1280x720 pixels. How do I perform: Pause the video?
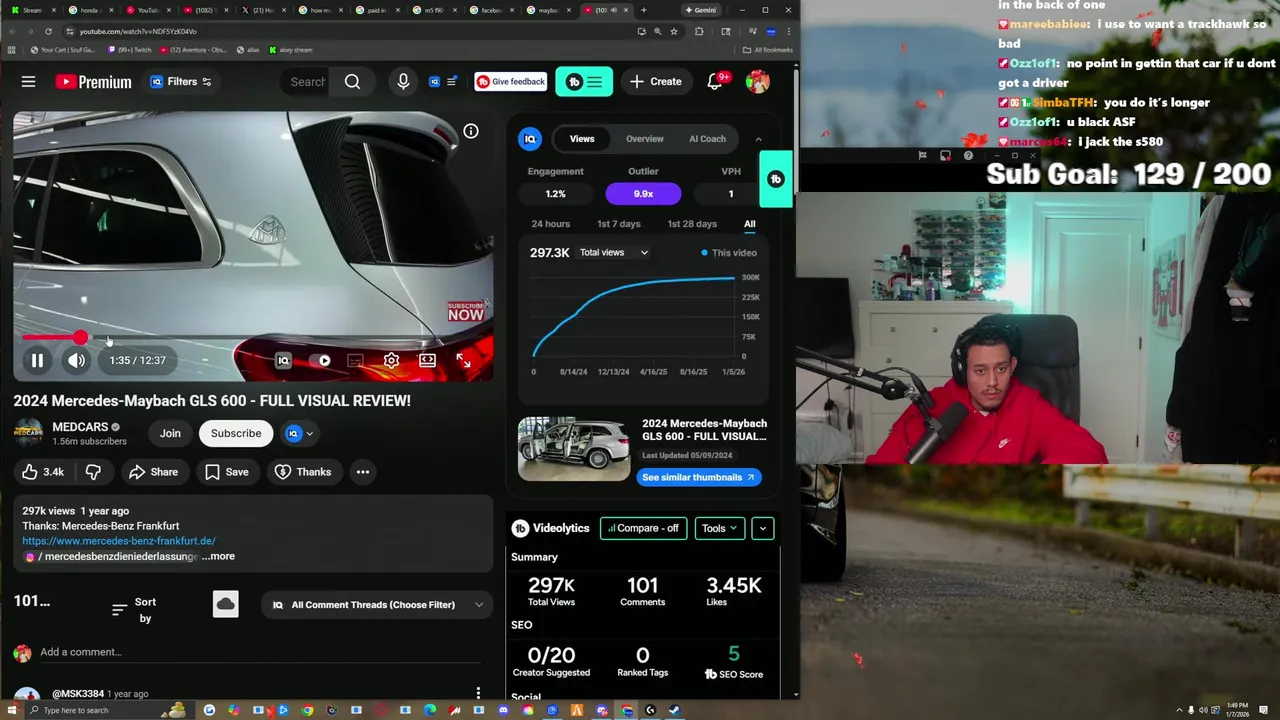point(37,360)
